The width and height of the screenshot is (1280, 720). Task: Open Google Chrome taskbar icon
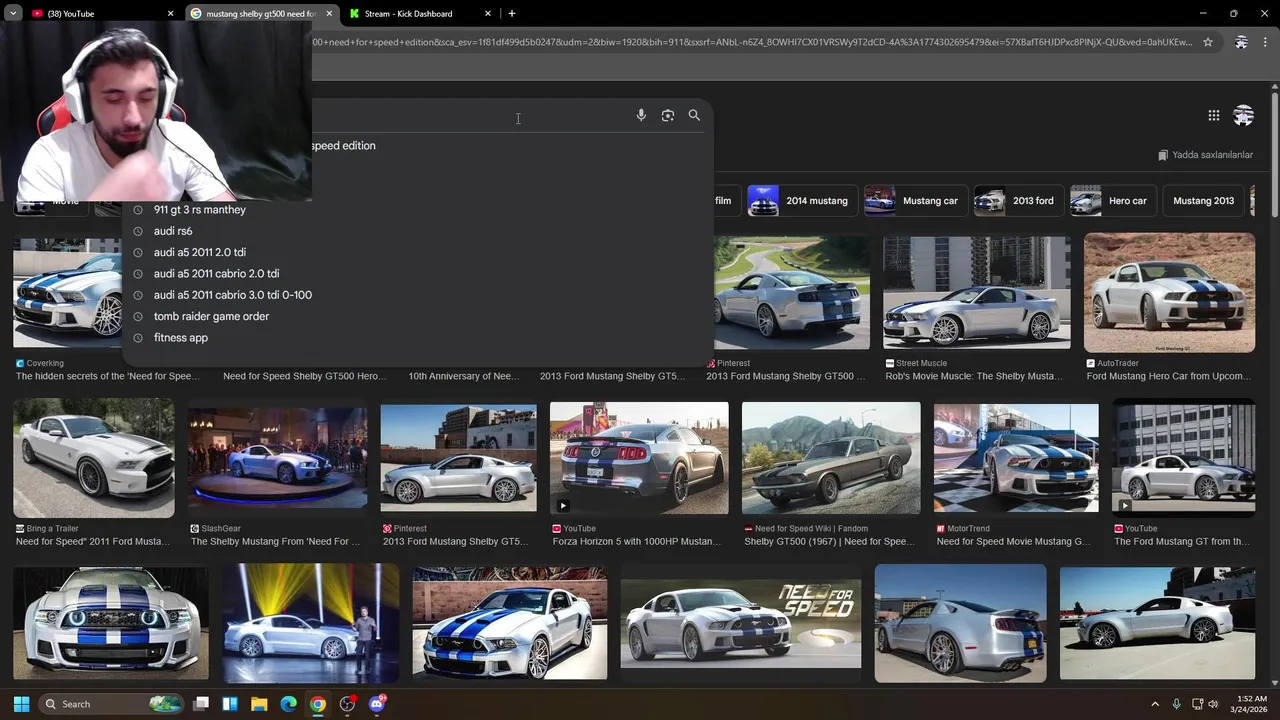[317, 704]
